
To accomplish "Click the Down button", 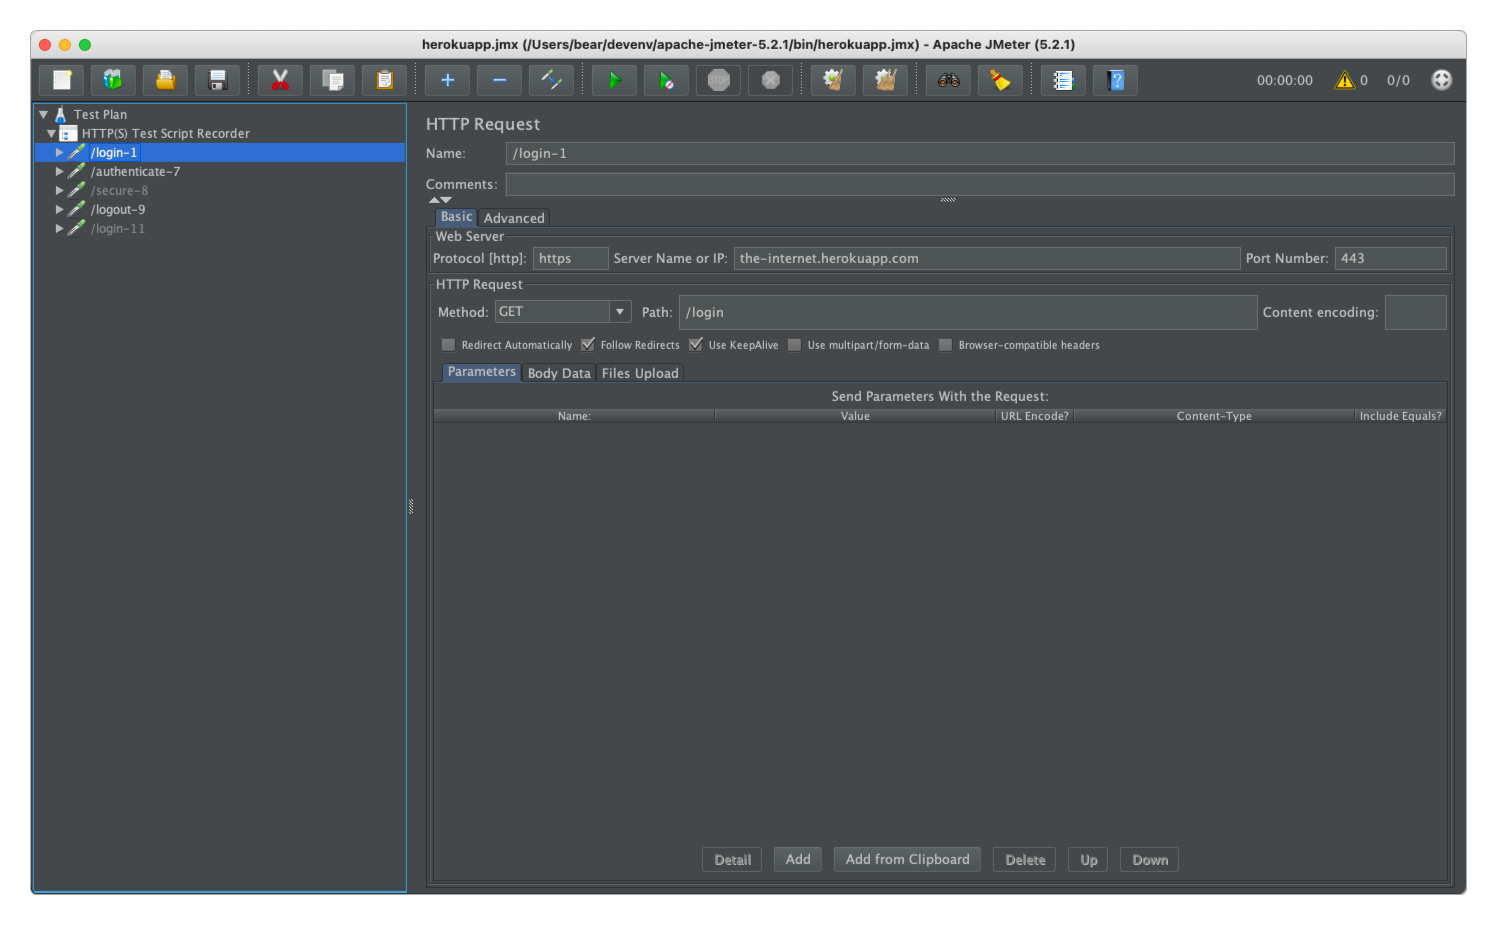I will click(x=1149, y=860).
